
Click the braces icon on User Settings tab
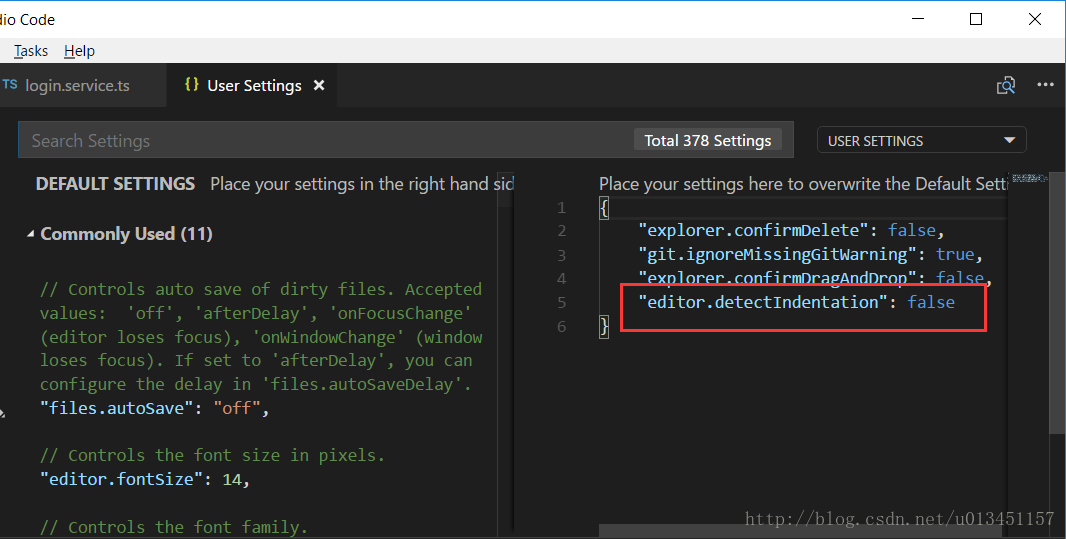[191, 86]
